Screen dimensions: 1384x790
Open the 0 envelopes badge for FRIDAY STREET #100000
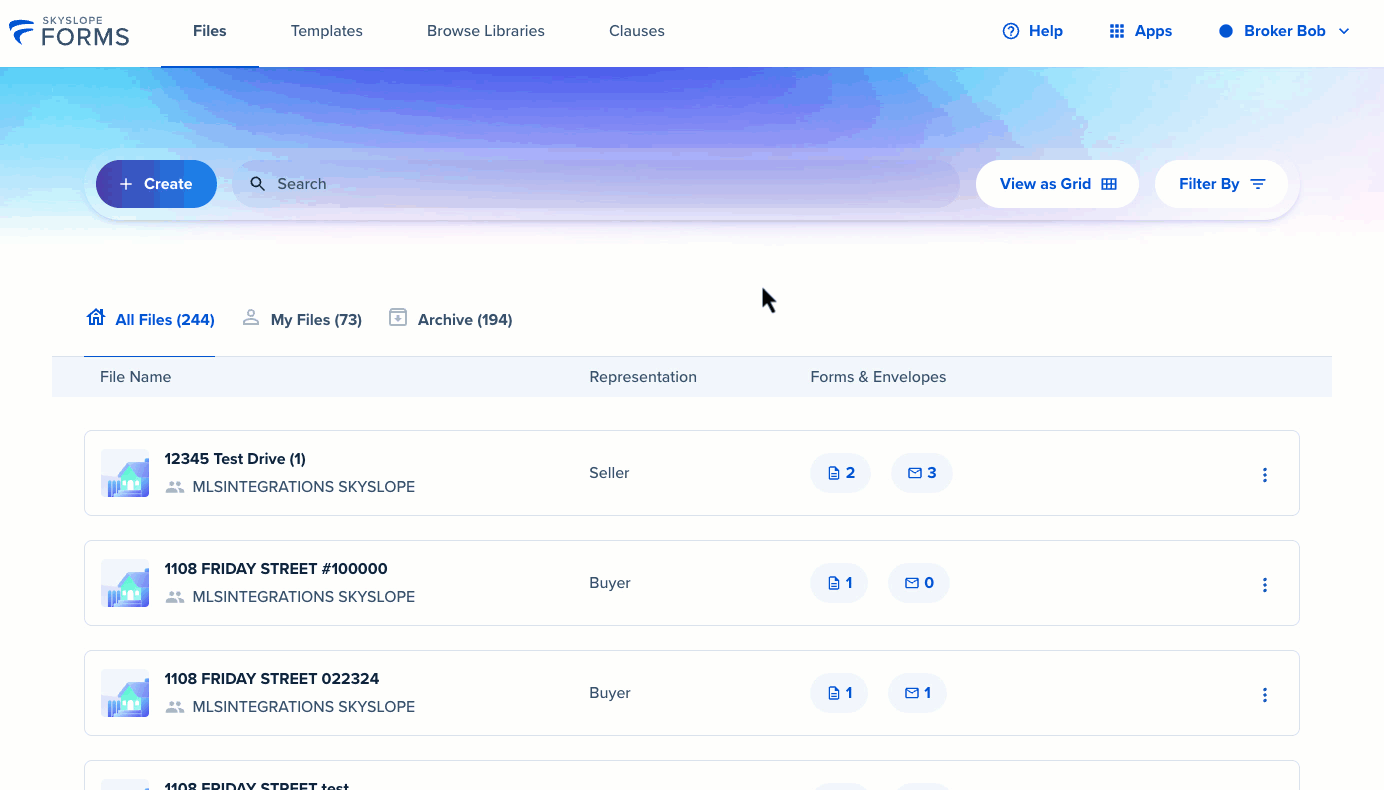tap(919, 583)
